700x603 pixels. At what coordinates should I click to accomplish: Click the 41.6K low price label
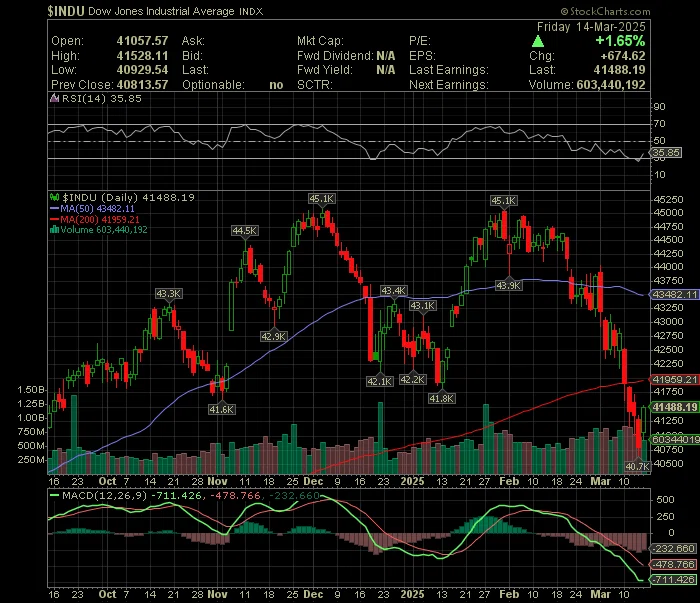coord(221,409)
